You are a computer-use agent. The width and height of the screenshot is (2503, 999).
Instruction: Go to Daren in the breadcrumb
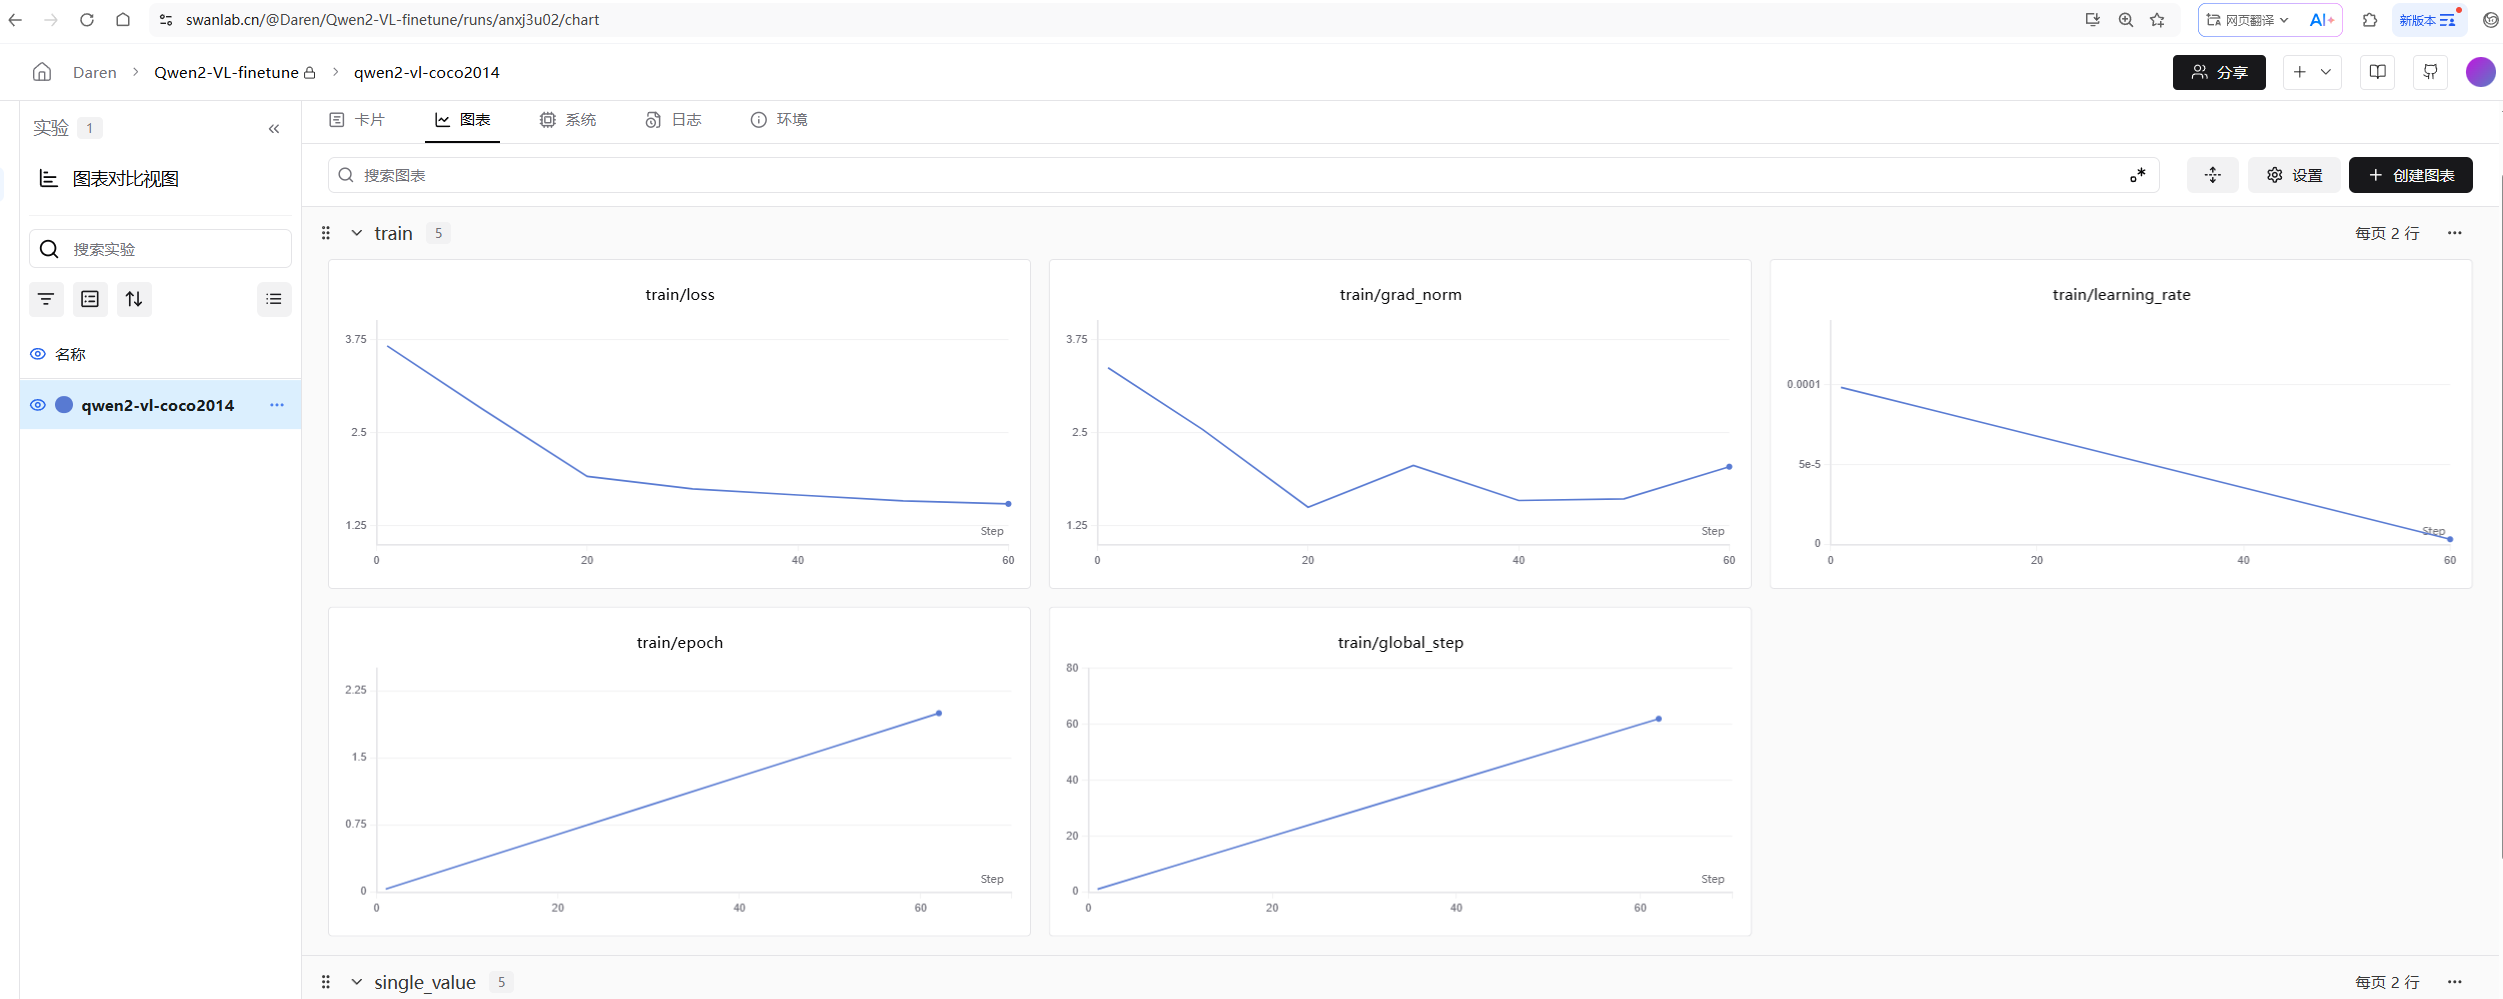click(x=95, y=72)
